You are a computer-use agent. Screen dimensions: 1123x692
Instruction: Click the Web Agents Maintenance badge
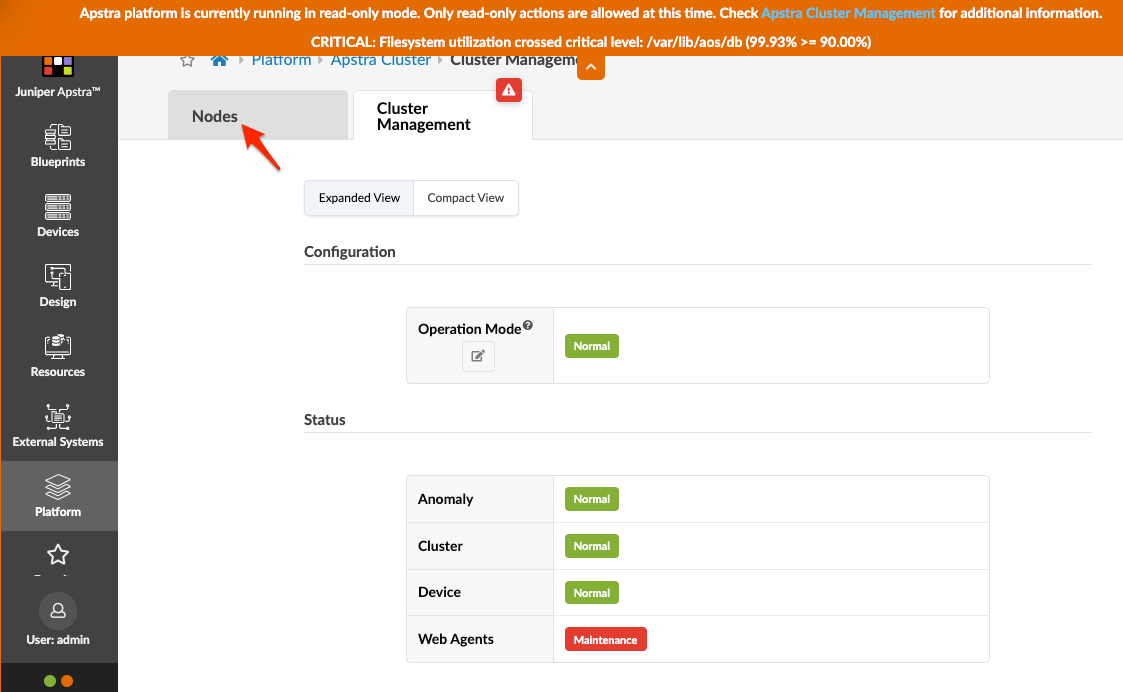605,640
